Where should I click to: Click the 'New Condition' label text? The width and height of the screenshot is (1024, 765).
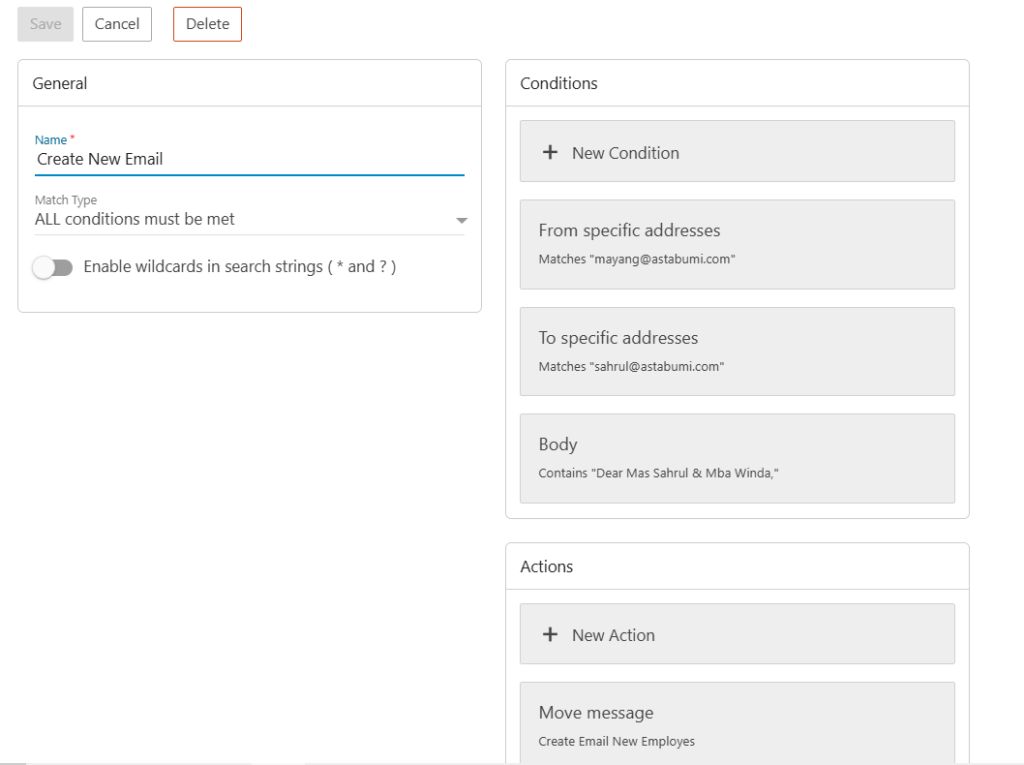click(625, 153)
